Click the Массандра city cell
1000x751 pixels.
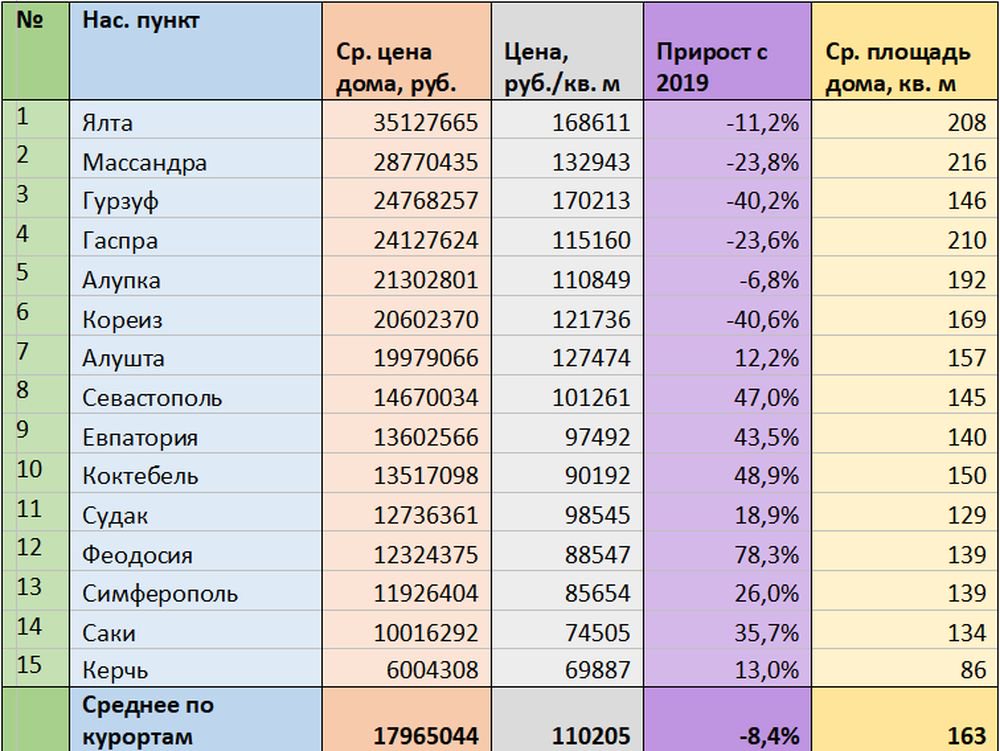pos(144,163)
